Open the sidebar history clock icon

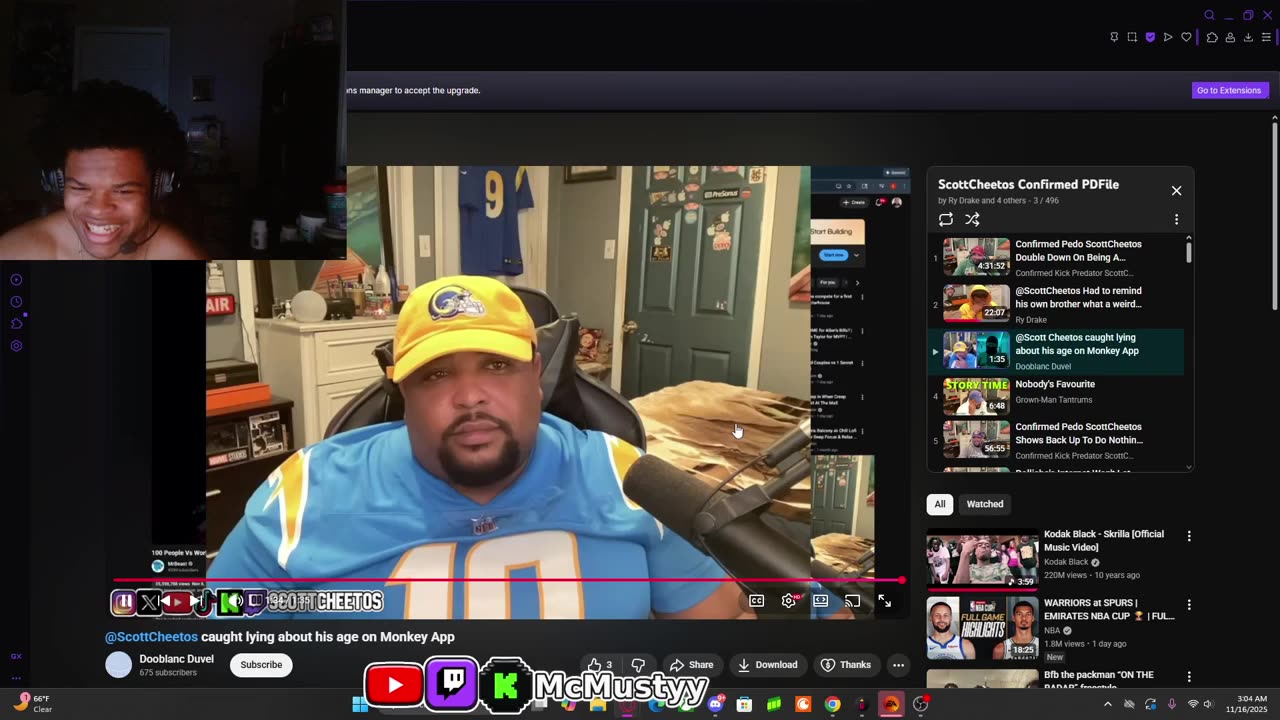tap(16, 302)
